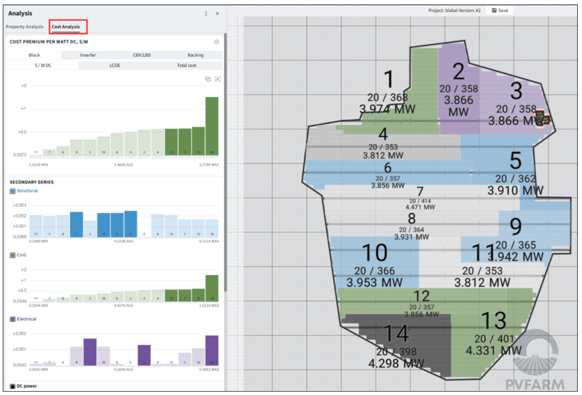Click the '4.331 MW' value of block 13
This screenshot has height=395, width=582.
point(494,350)
